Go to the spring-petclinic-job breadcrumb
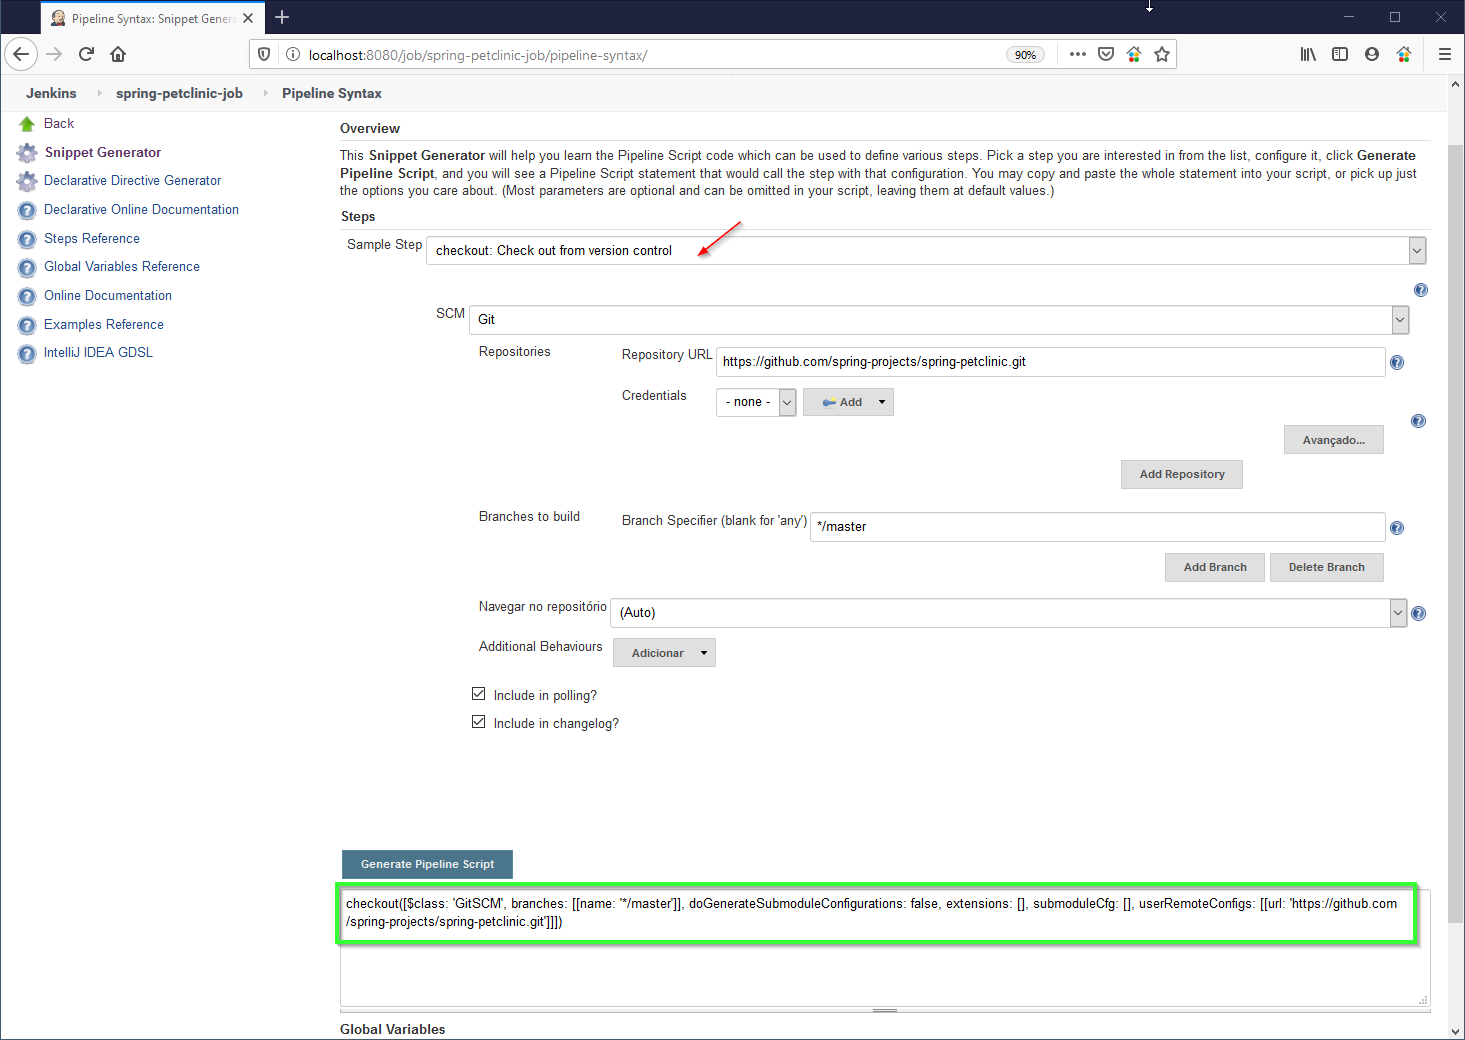 (x=179, y=93)
